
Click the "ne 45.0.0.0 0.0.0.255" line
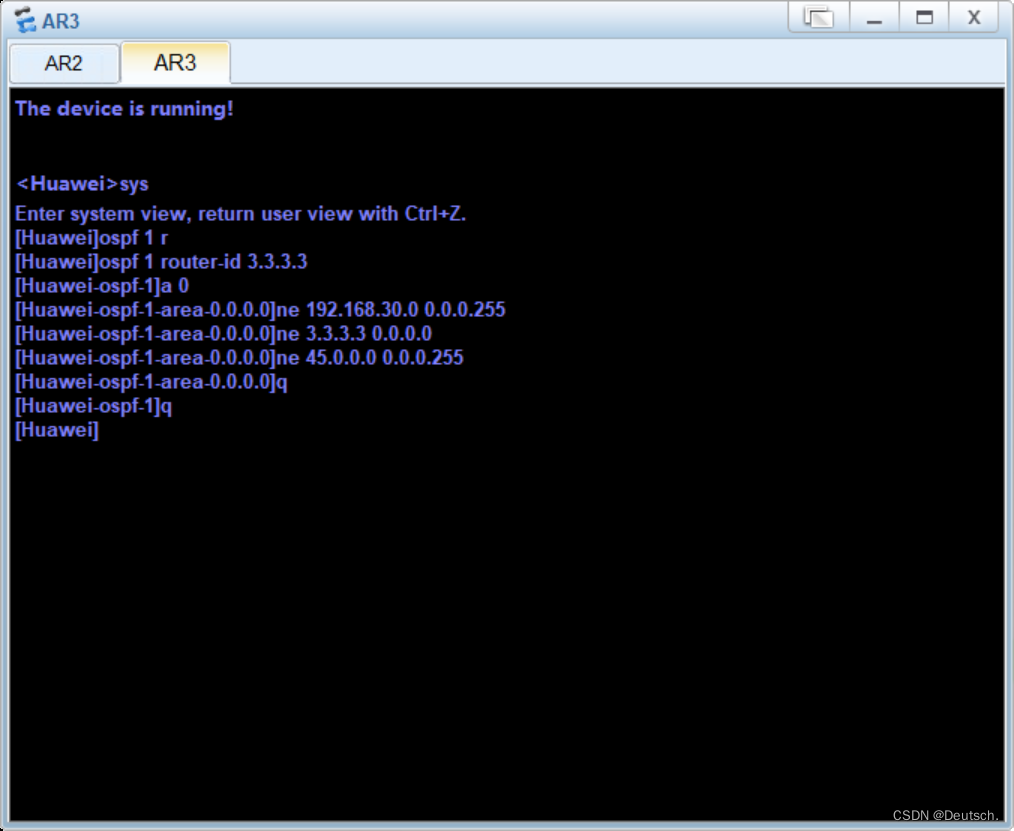(239, 358)
